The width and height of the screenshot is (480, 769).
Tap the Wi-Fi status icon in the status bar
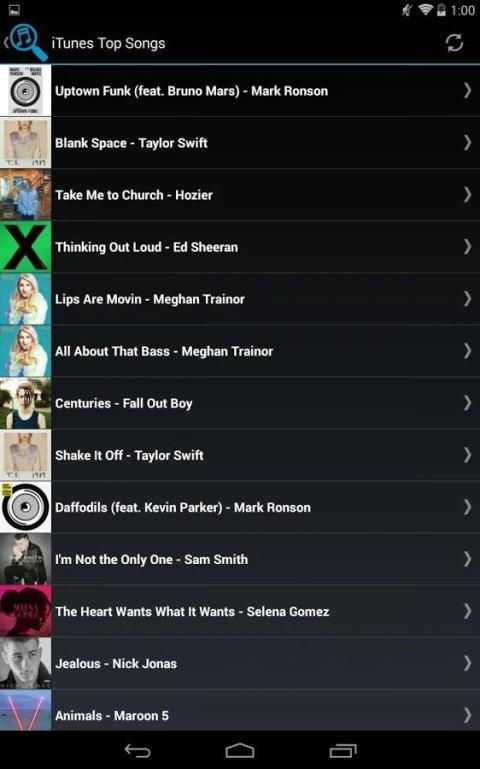coord(426,10)
